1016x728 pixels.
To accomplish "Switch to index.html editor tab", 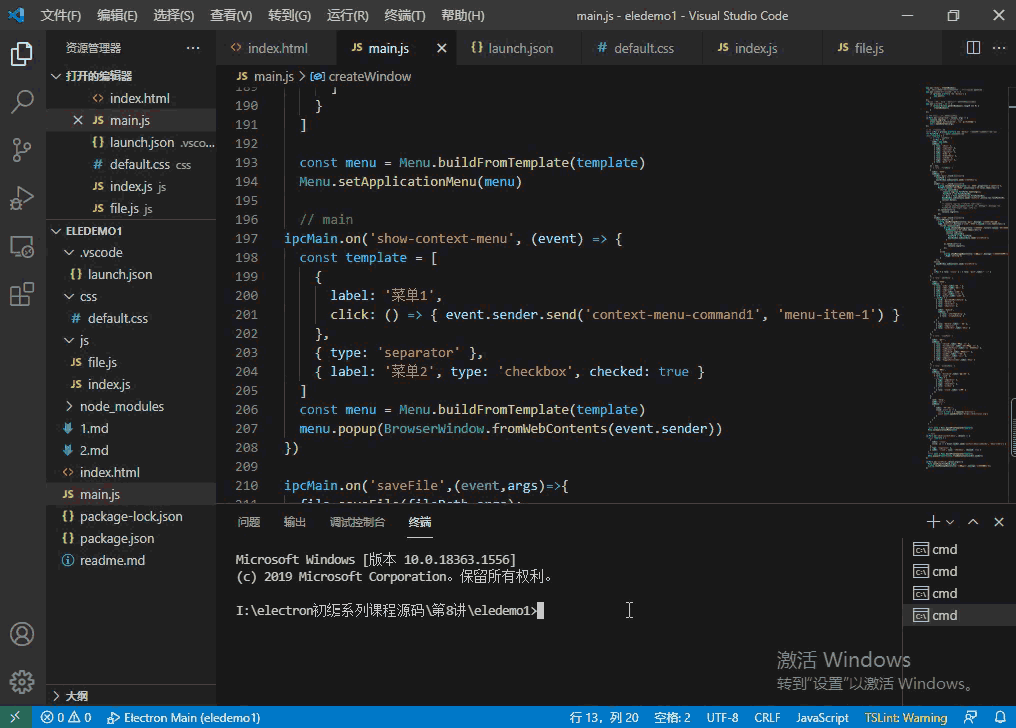I will click(x=277, y=48).
